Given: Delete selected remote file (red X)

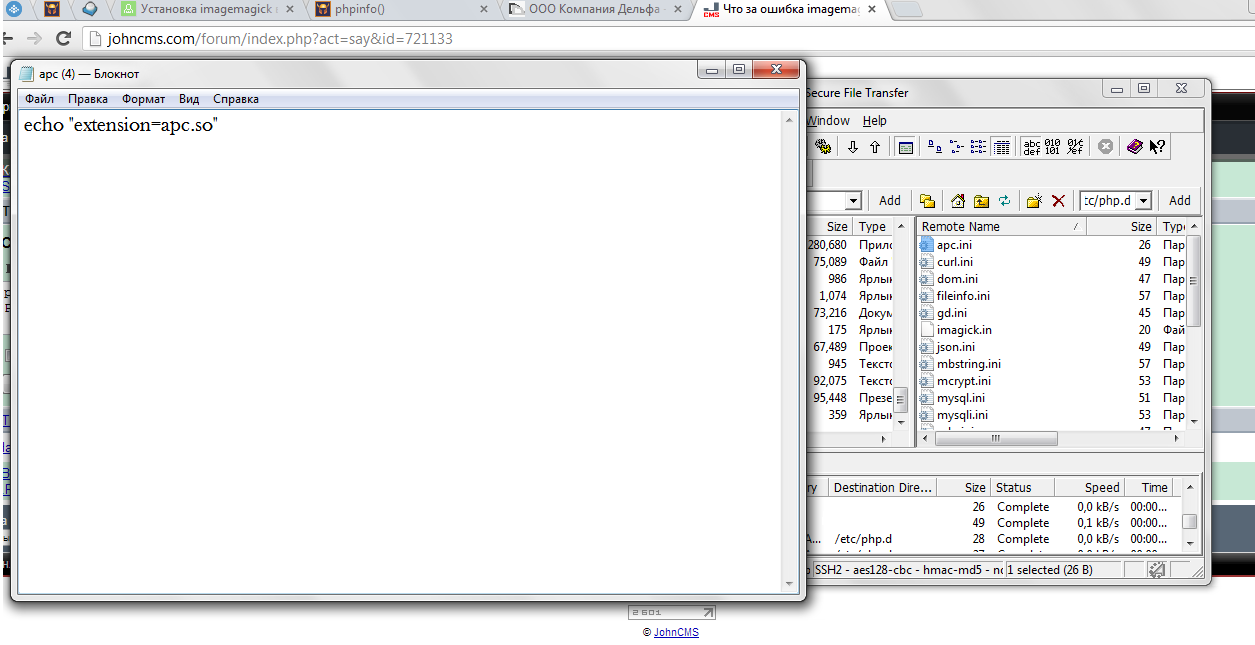Looking at the screenshot, I should point(1058,200).
